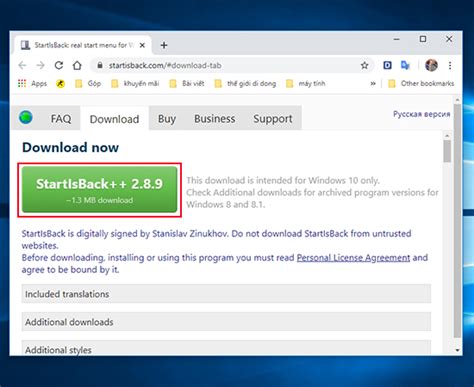Open the Support tab
Screen dimensions: 474x387
coord(273,119)
